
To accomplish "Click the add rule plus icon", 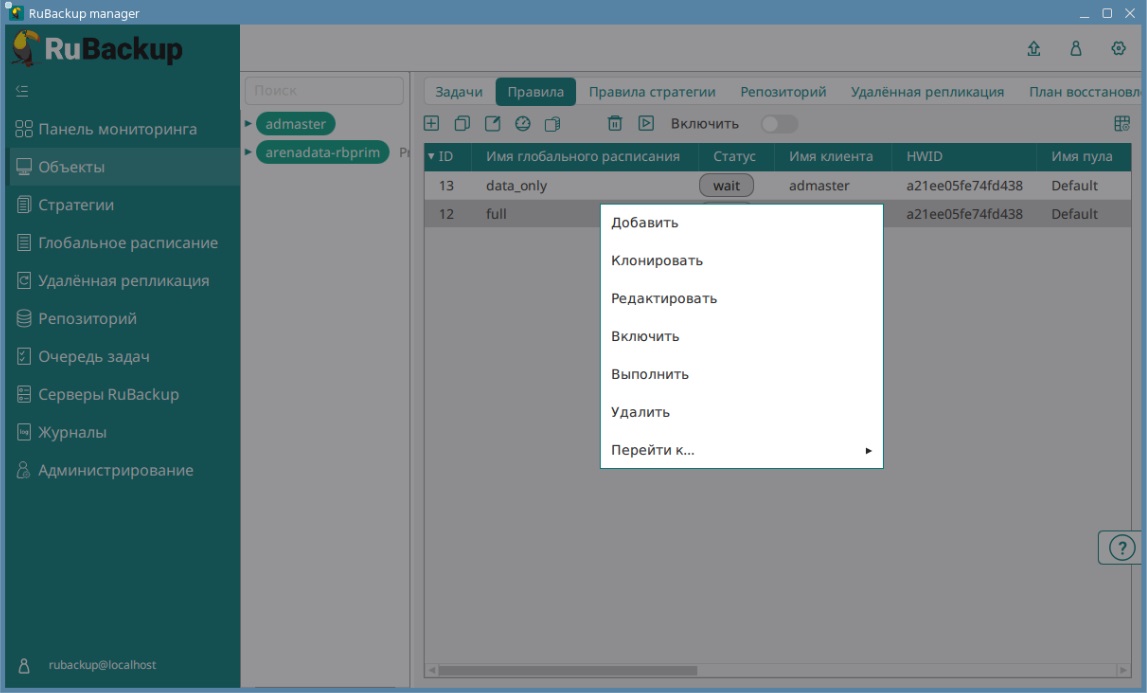I will (432, 124).
